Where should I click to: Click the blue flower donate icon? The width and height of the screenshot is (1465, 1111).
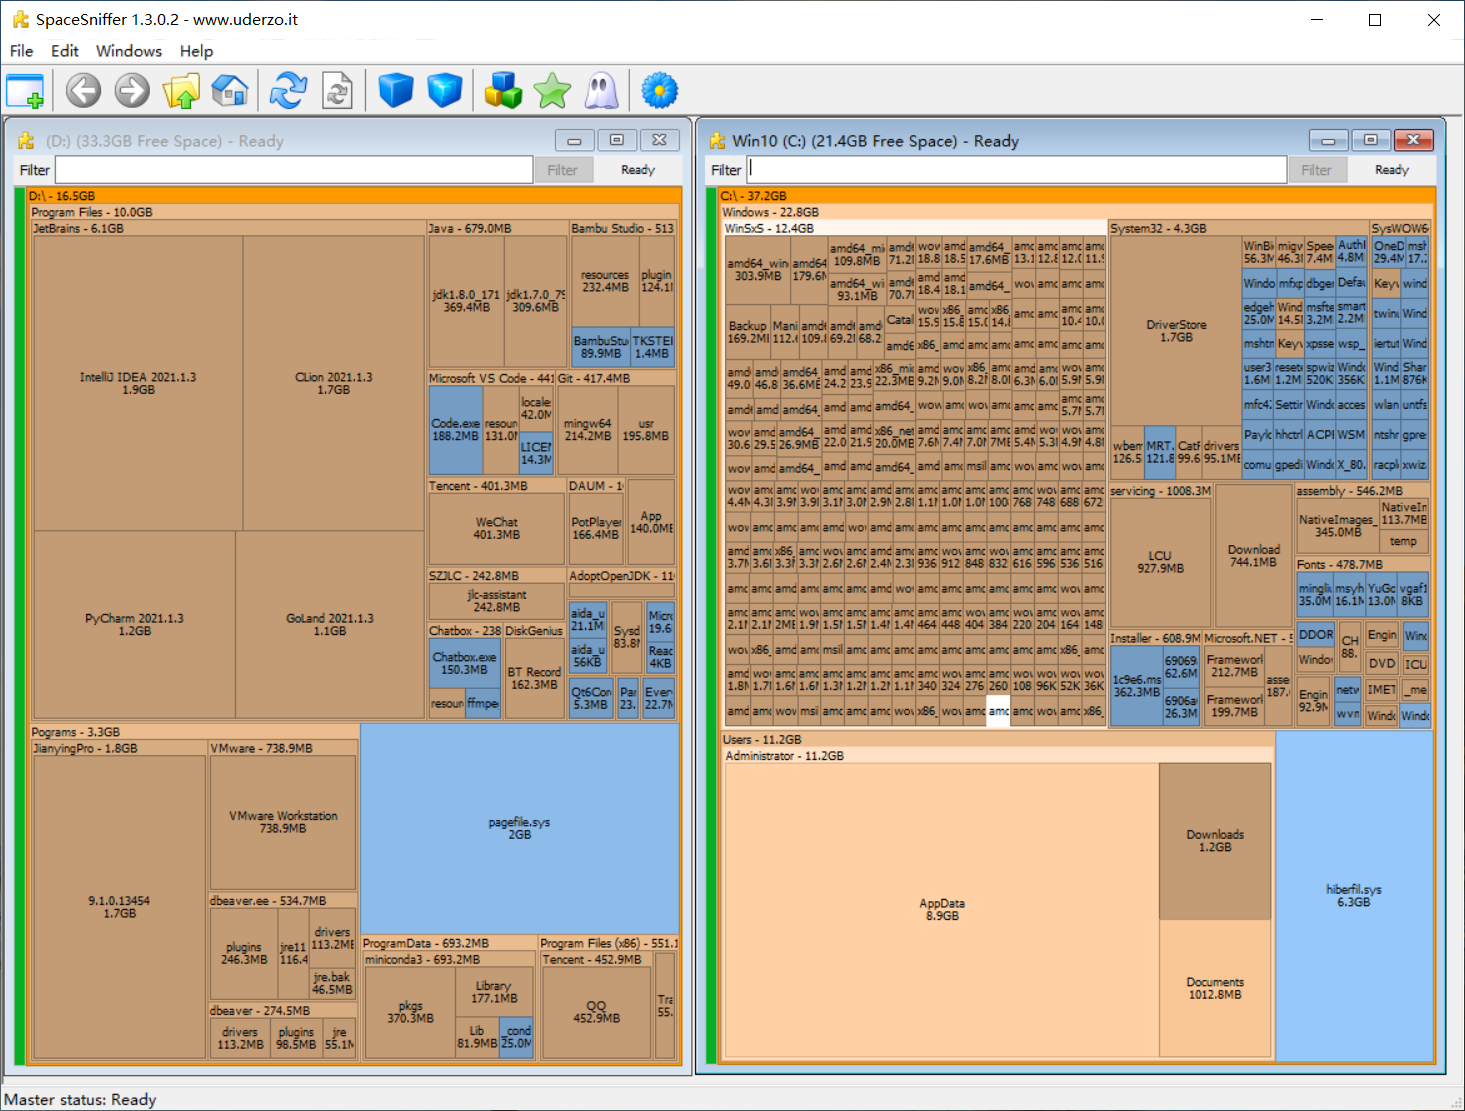pyautogui.click(x=659, y=91)
